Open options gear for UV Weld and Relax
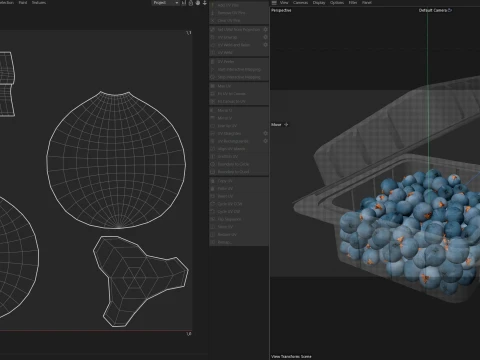The image size is (480, 360). (x=265, y=45)
